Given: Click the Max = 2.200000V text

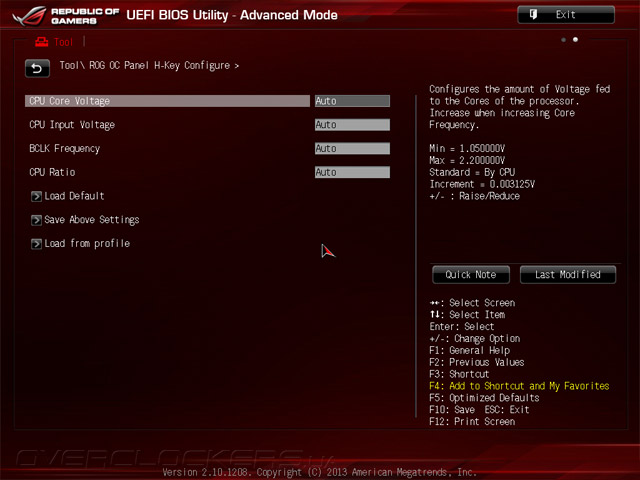Looking at the screenshot, I should [467, 160].
